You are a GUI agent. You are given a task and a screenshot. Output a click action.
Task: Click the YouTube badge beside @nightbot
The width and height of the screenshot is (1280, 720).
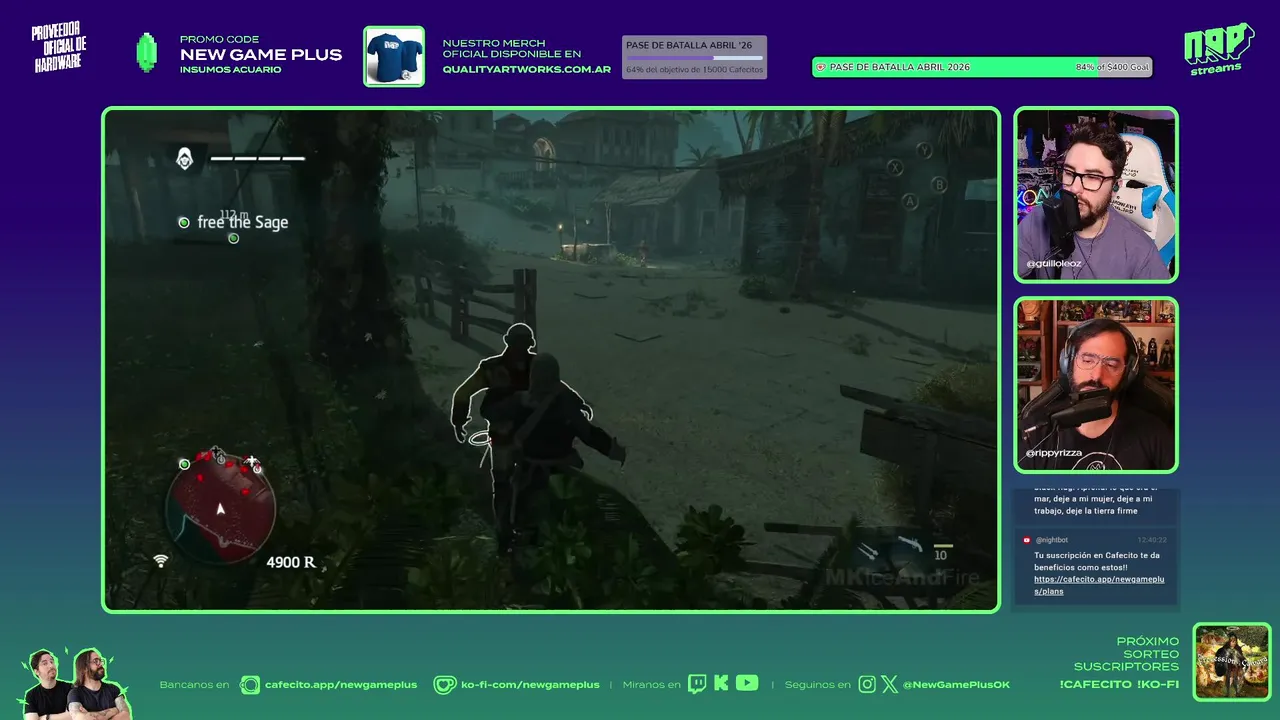1026,540
